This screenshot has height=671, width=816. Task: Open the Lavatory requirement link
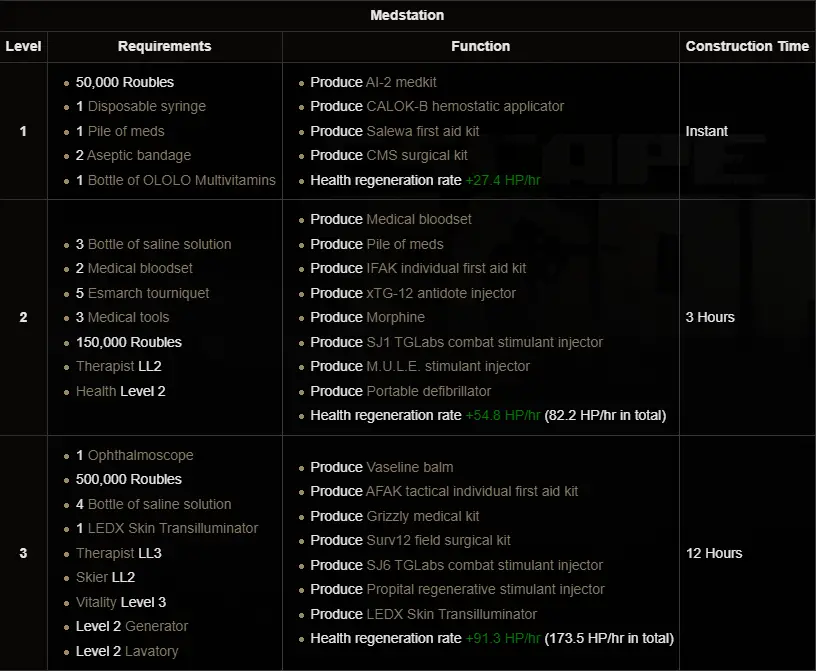point(152,651)
